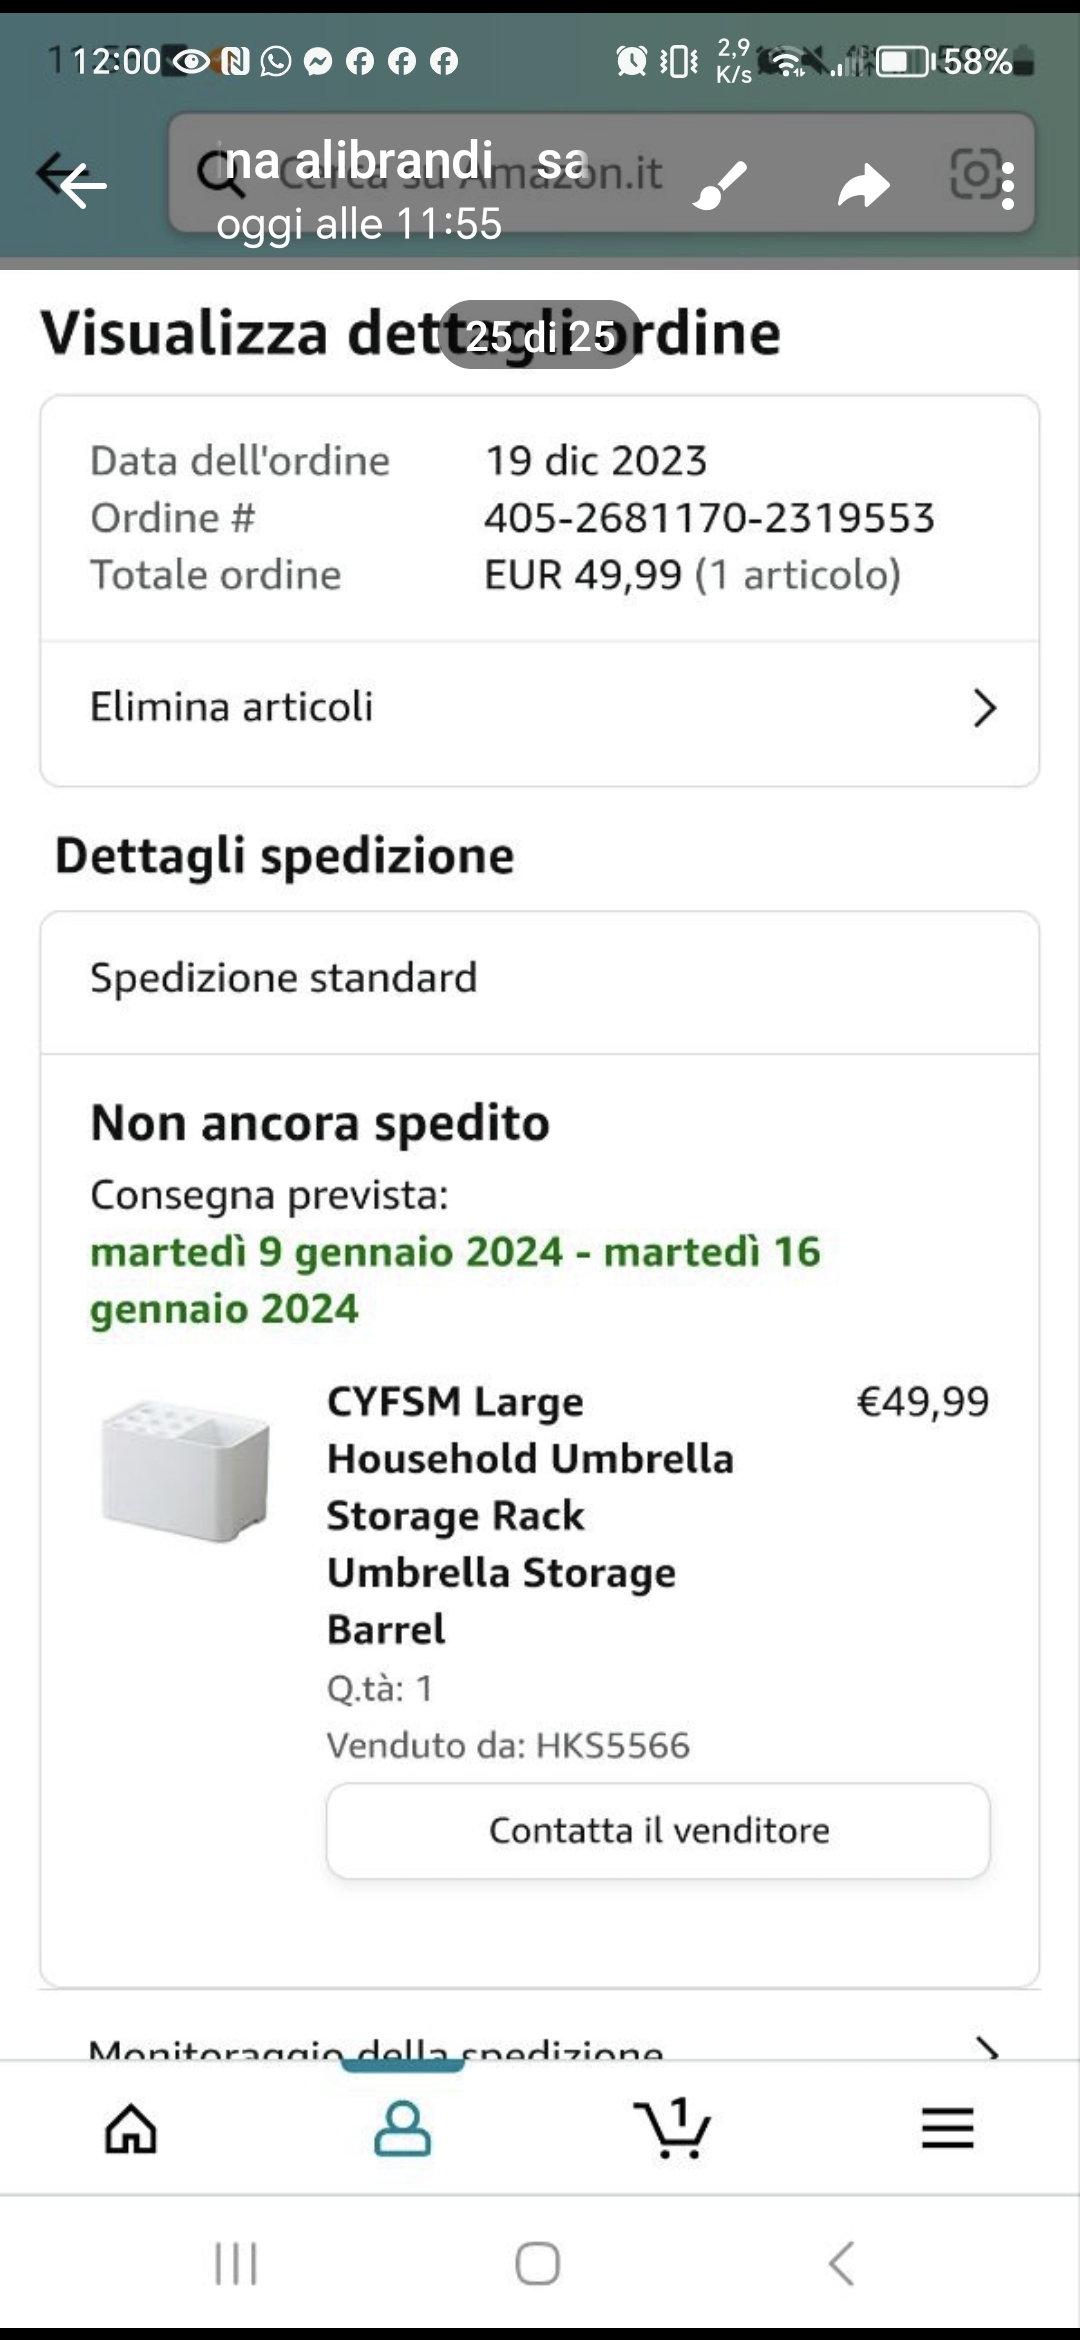Tap Android recent apps button
Screen dimensions: 1080x2340
[x=236, y=2263]
